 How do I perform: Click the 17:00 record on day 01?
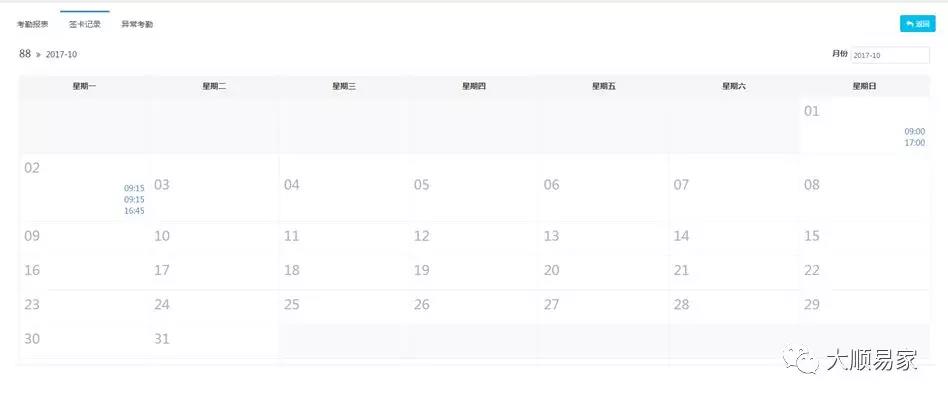(914, 143)
